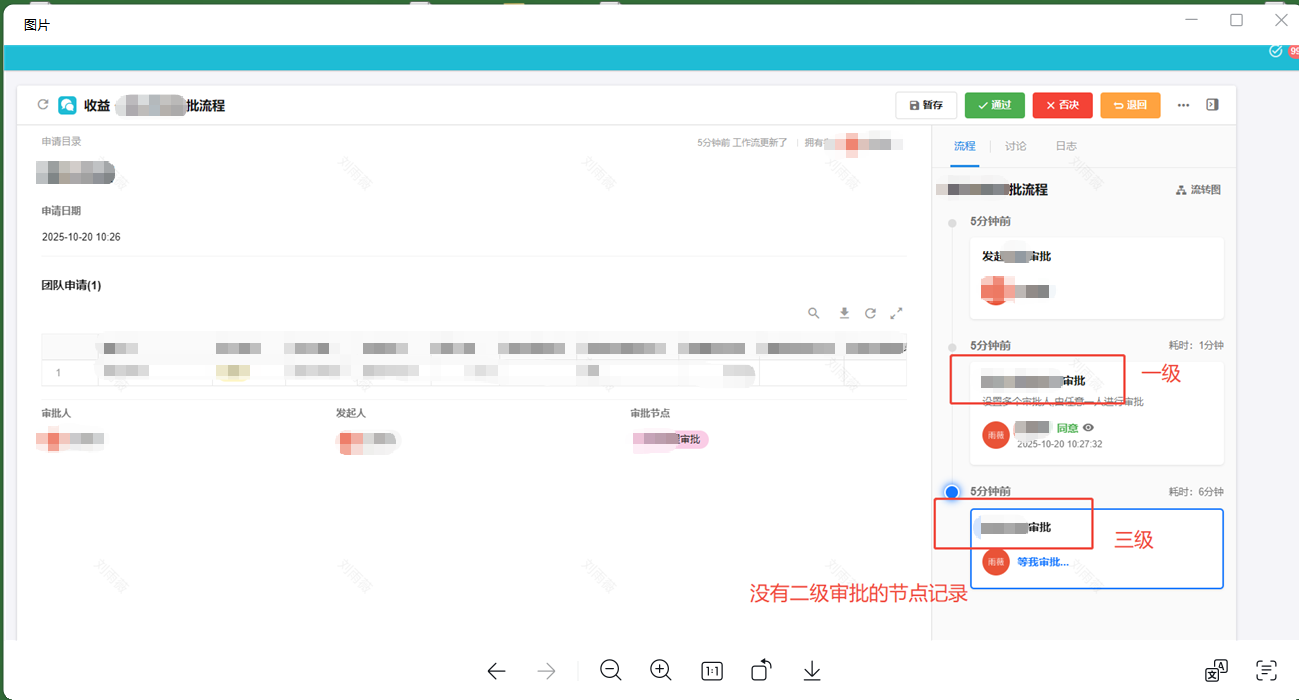Rotate the image in the viewer
The image size is (1299, 700).
[x=761, y=670]
